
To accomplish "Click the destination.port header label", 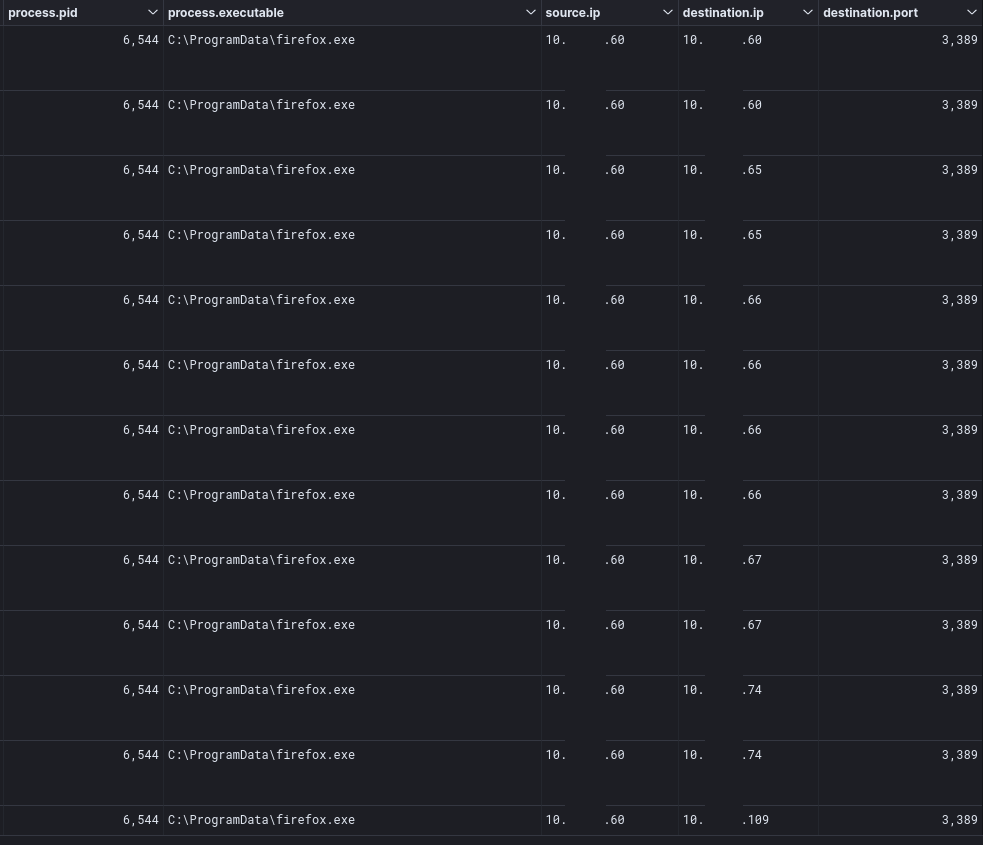I will click(870, 13).
